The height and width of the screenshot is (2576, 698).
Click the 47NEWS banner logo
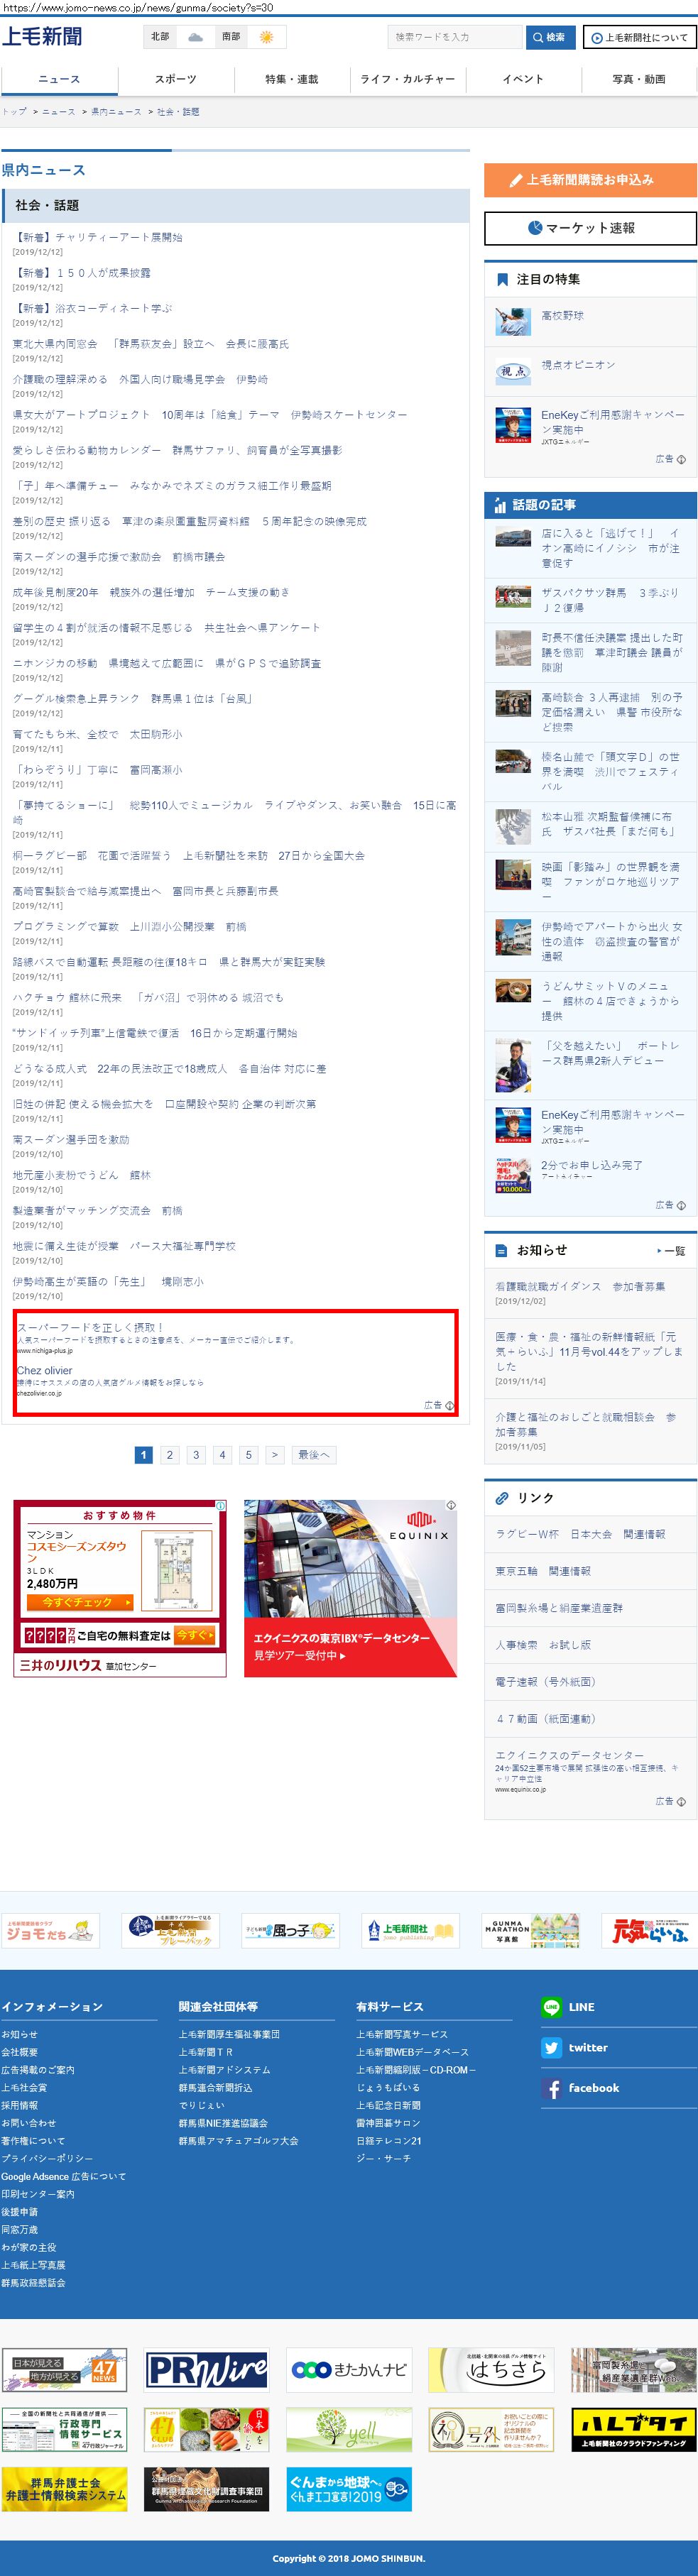pyautogui.click(x=64, y=2370)
